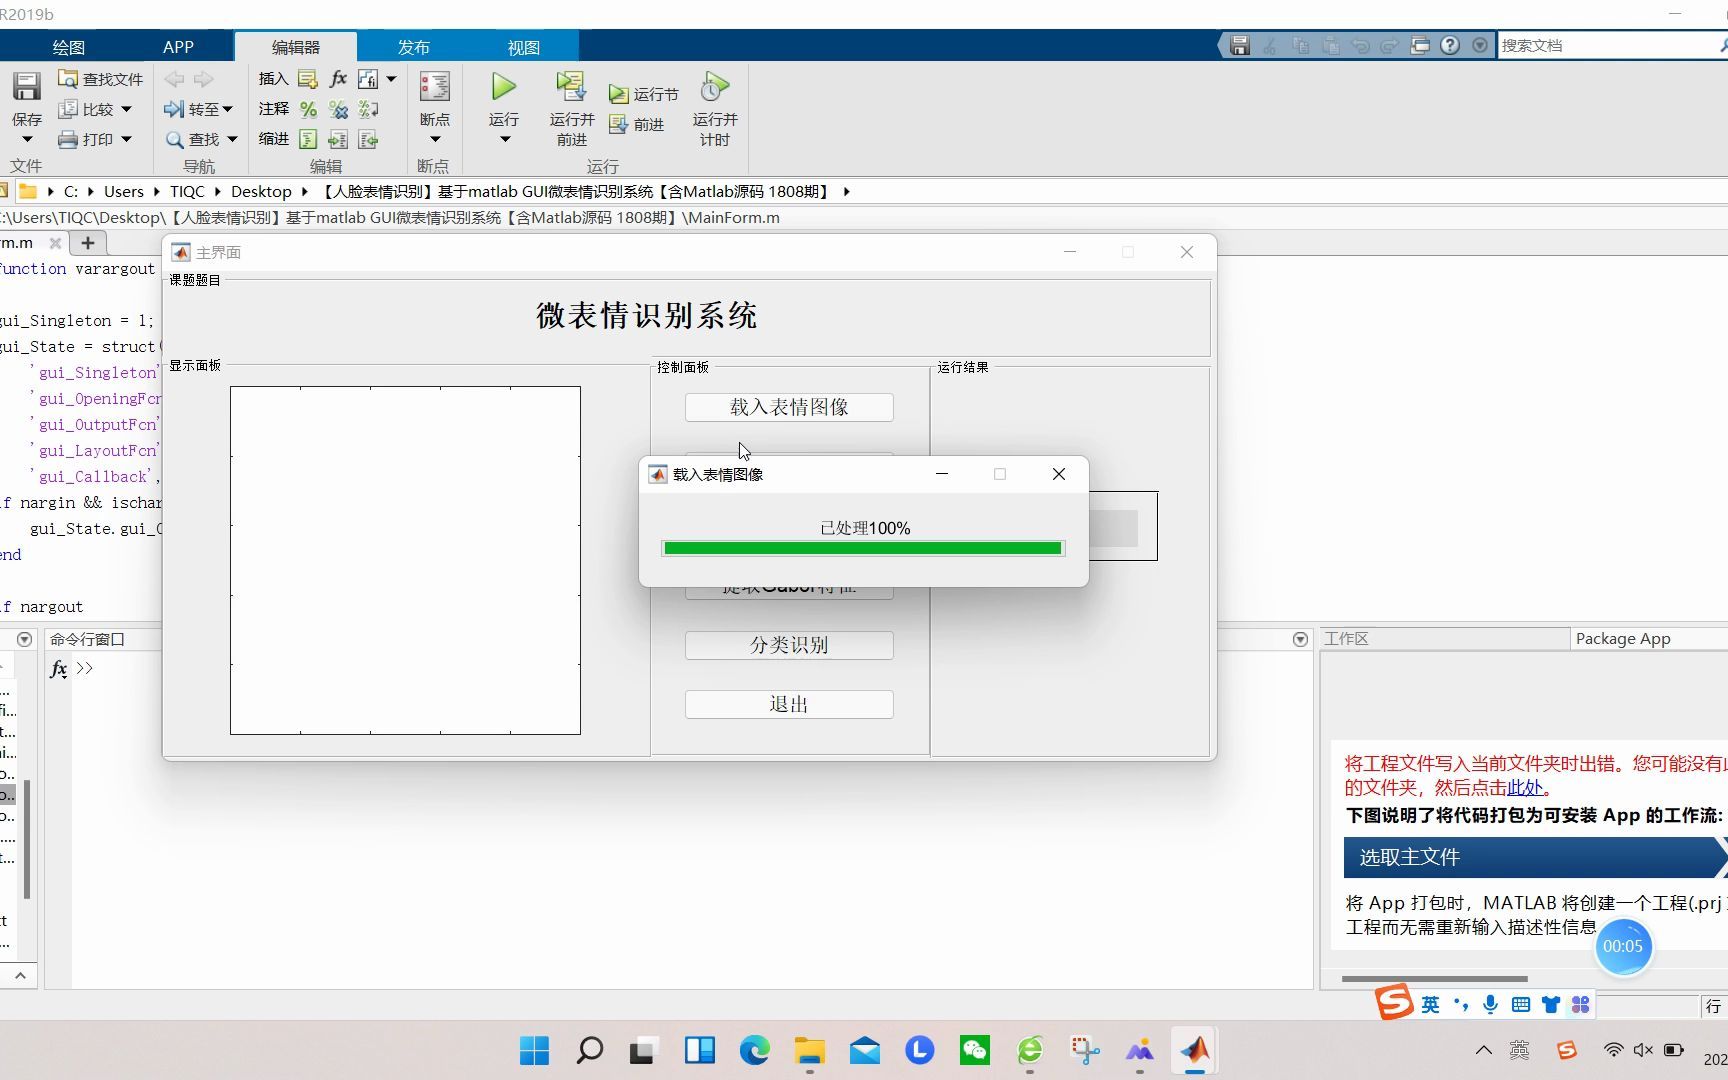Switch to the 视图 (View) tab
This screenshot has height=1080, width=1728.
tap(523, 47)
